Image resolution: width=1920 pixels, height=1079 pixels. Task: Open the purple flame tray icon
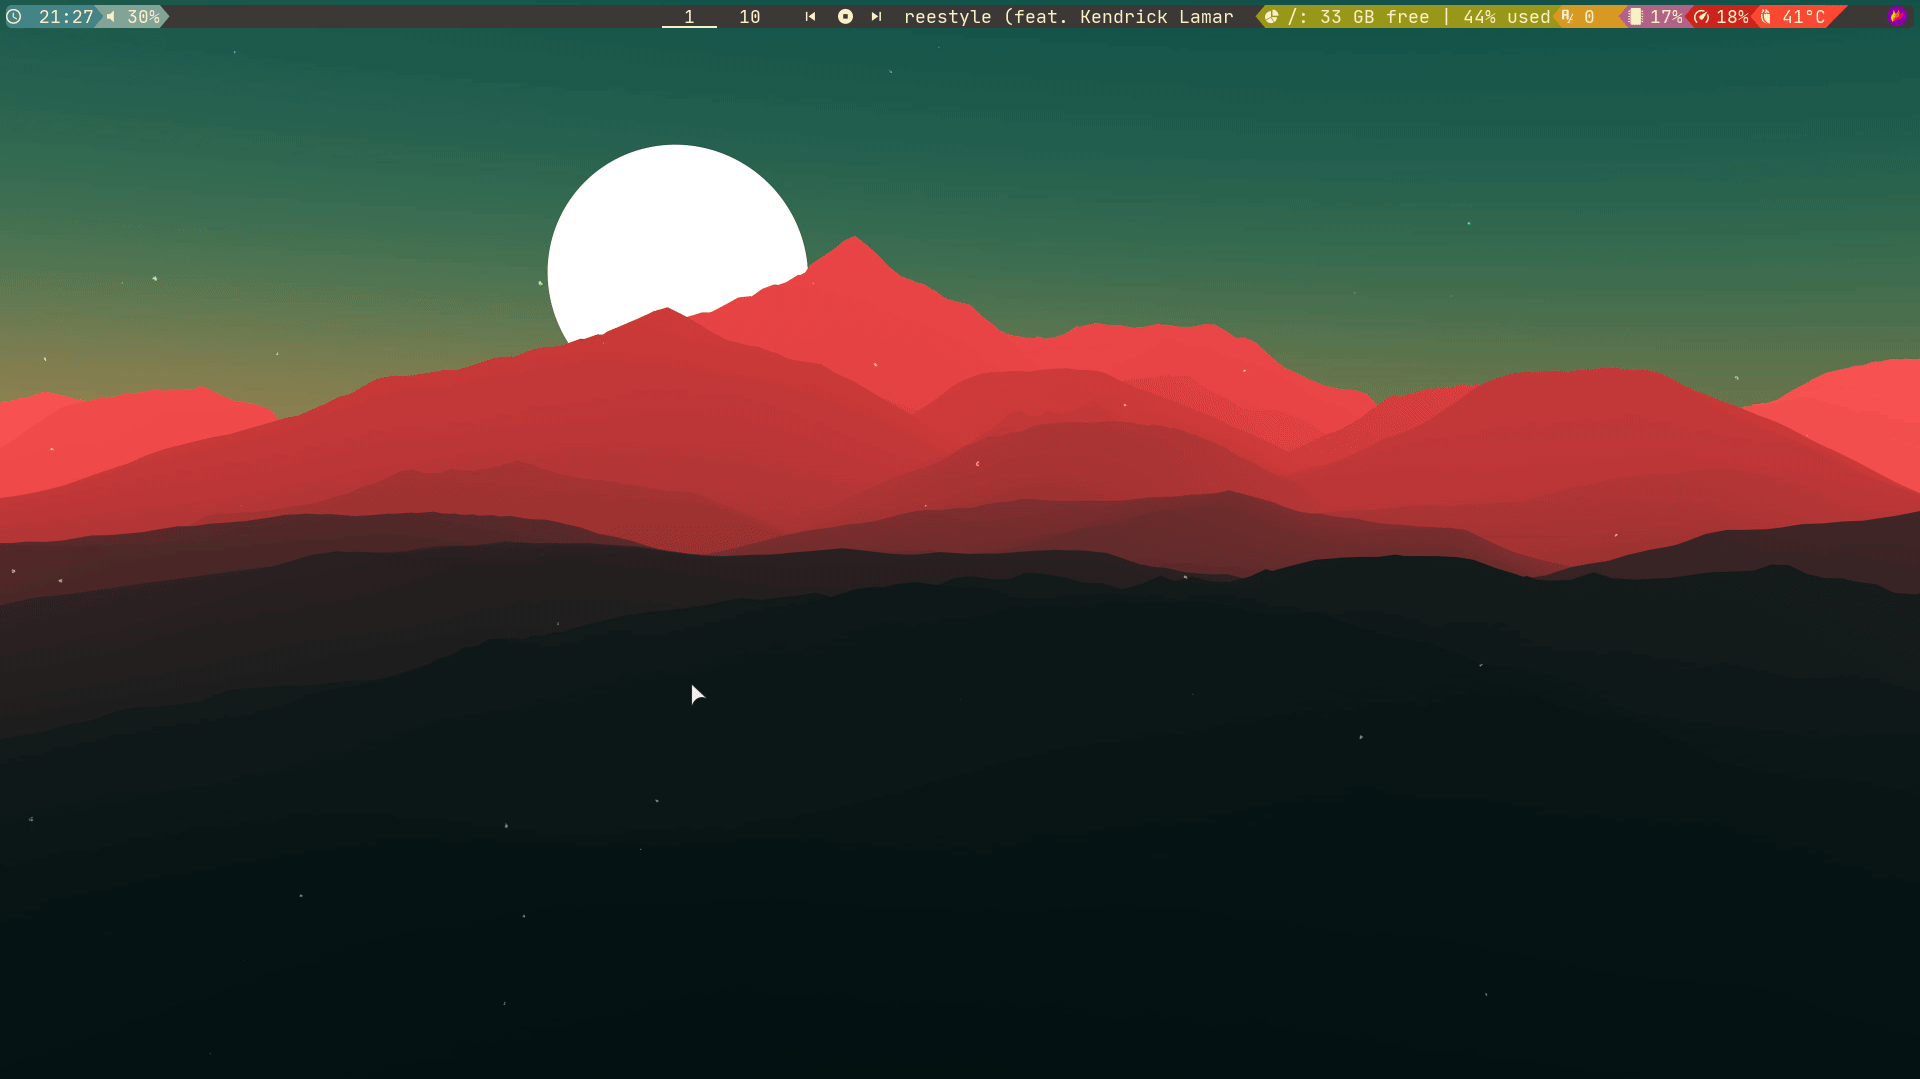tap(1896, 16)
